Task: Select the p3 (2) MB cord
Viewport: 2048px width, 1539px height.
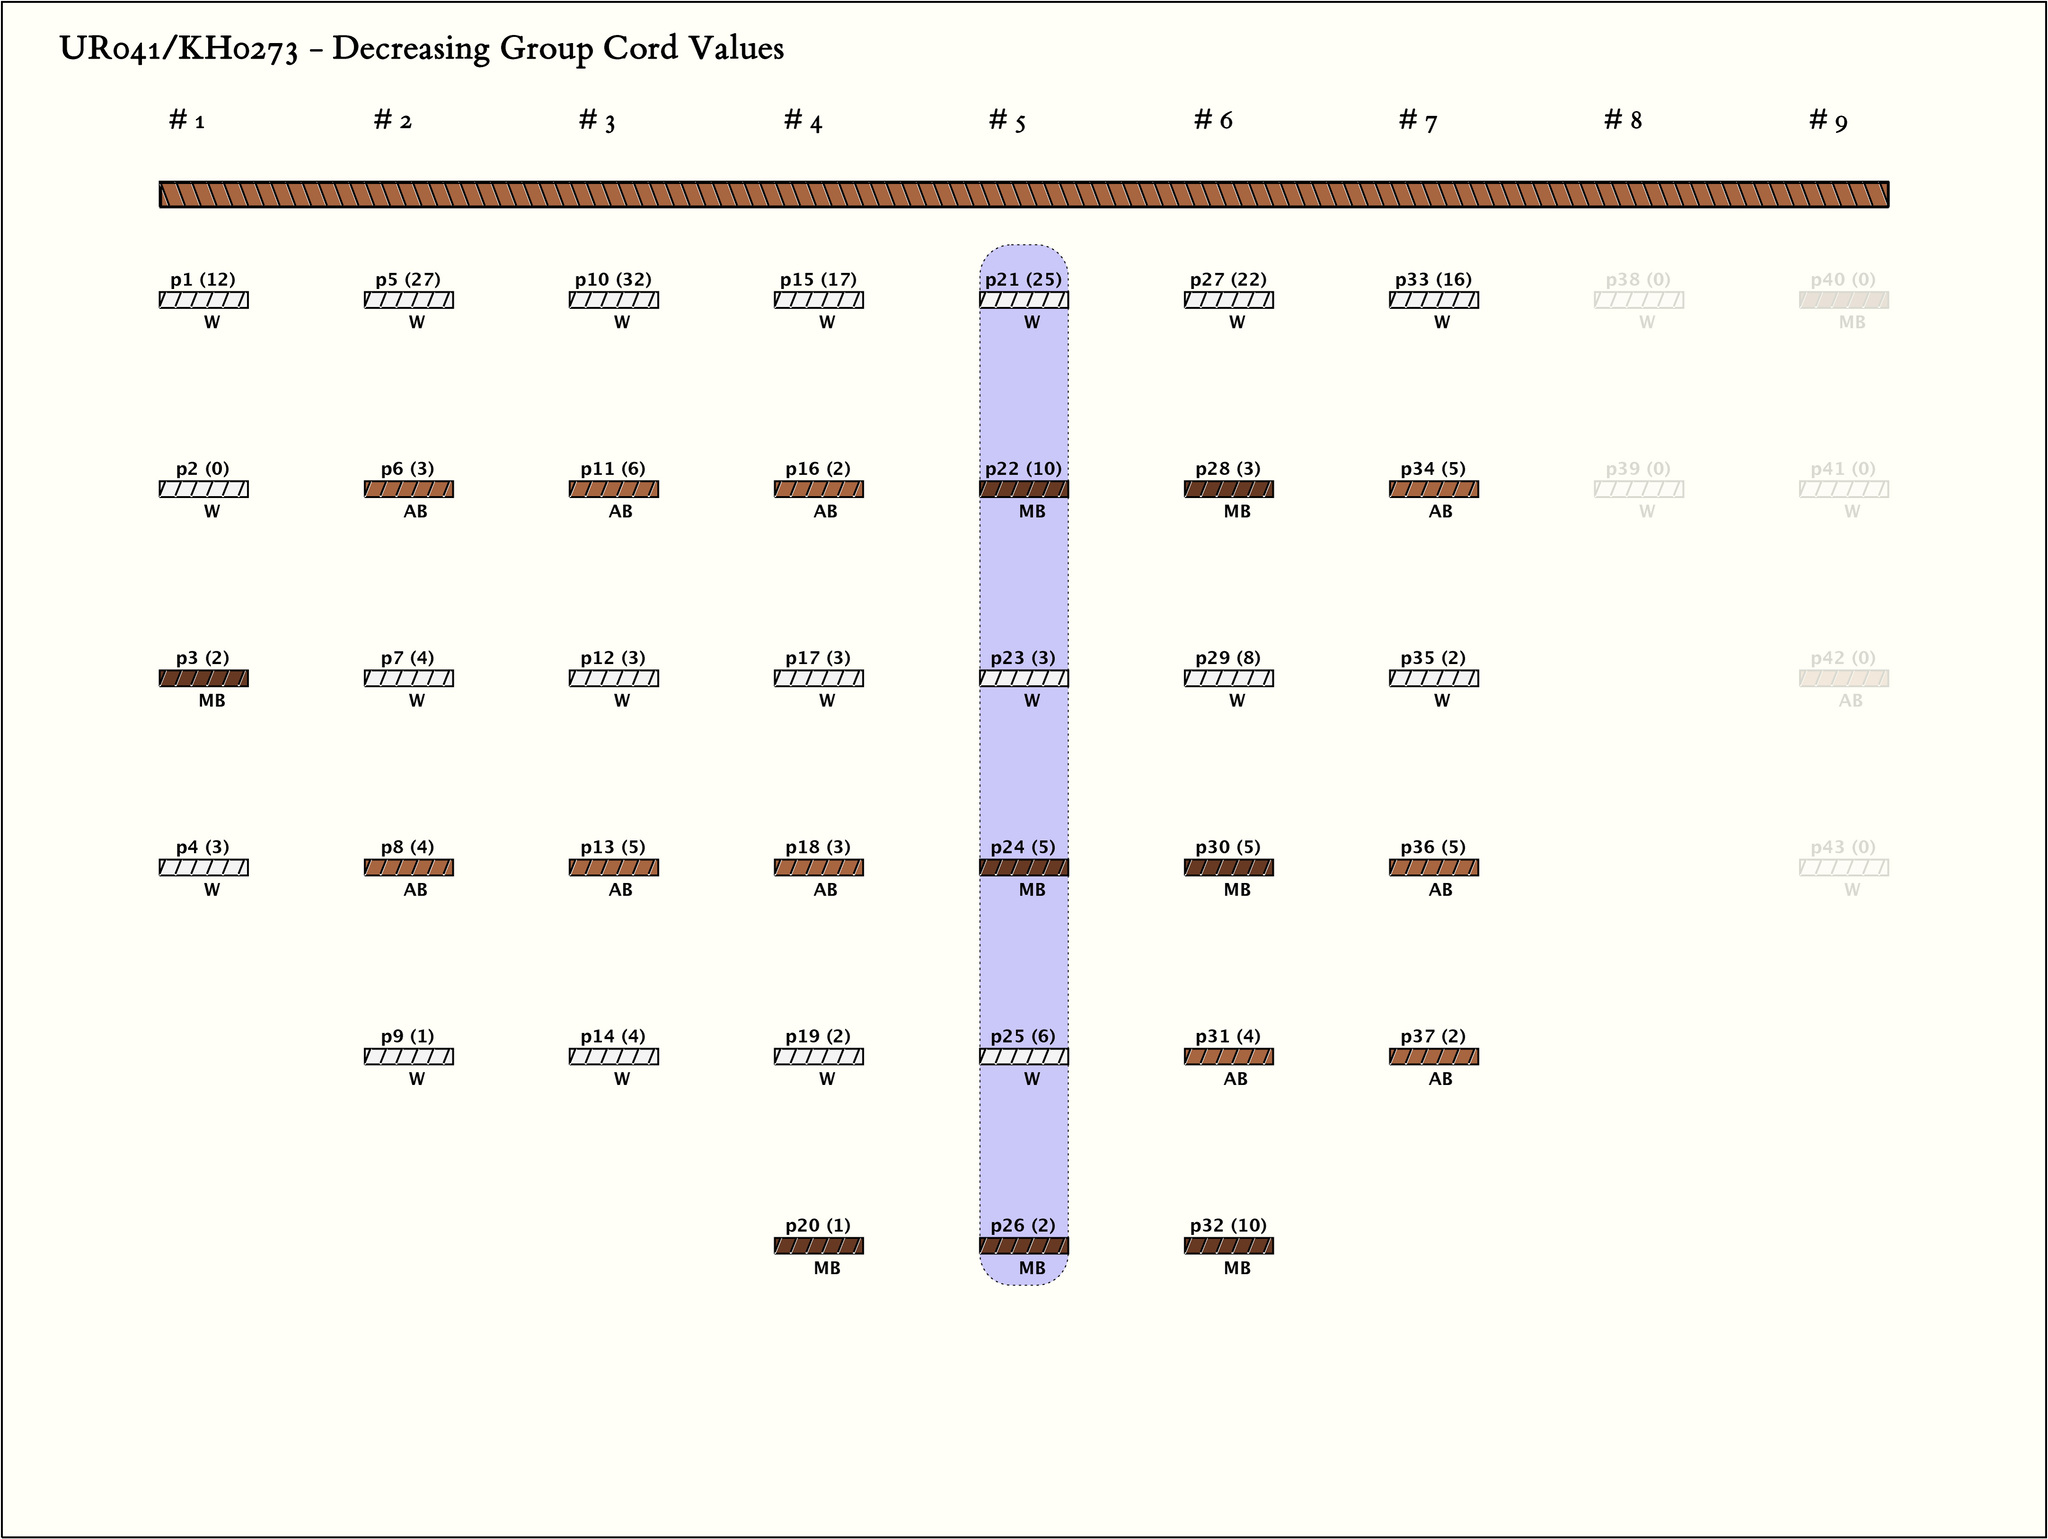Action: coord(203,678)
